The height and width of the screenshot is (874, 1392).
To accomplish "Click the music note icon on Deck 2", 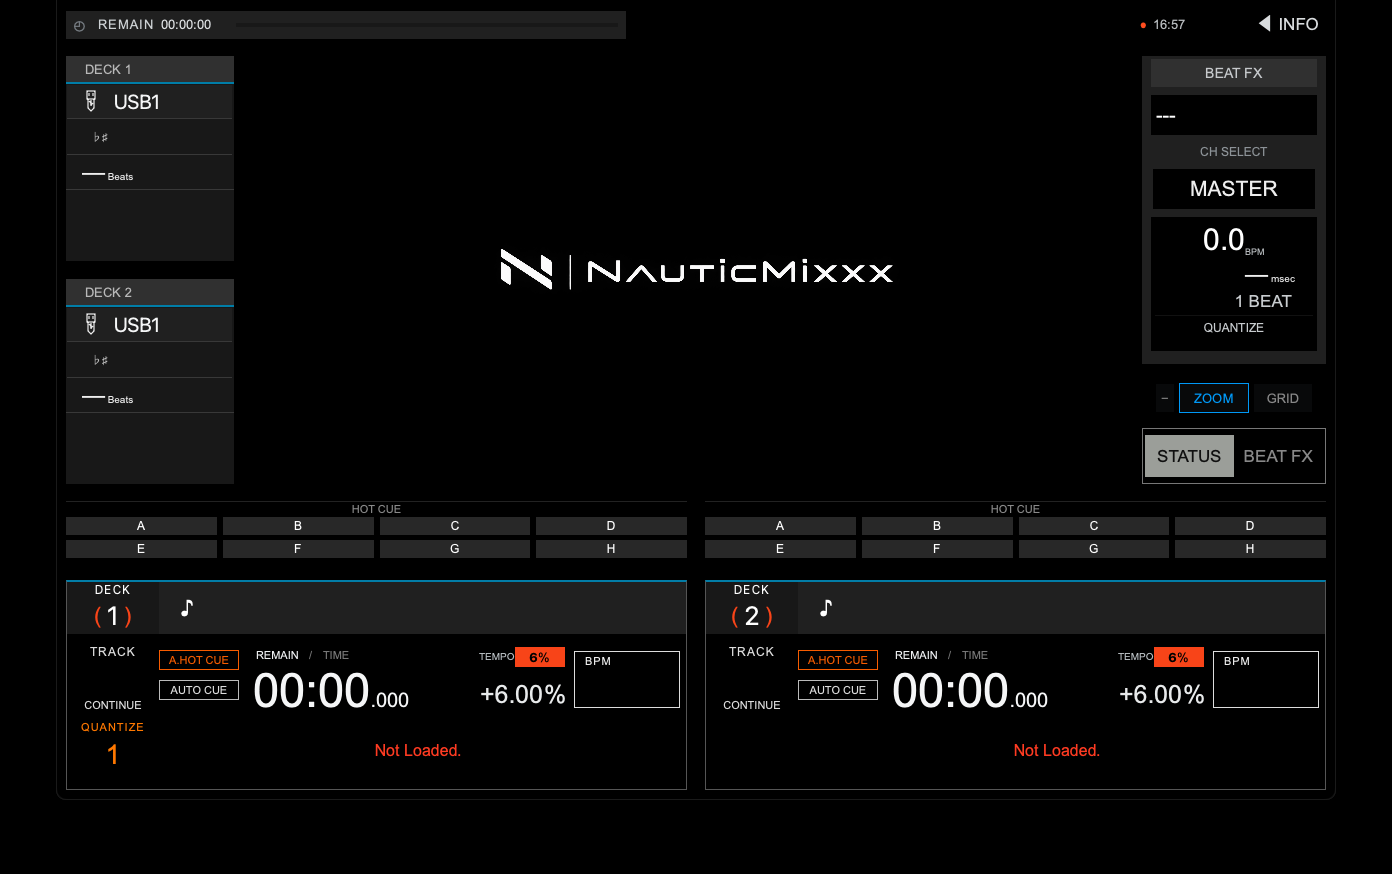I will click(x=826, y=608).
